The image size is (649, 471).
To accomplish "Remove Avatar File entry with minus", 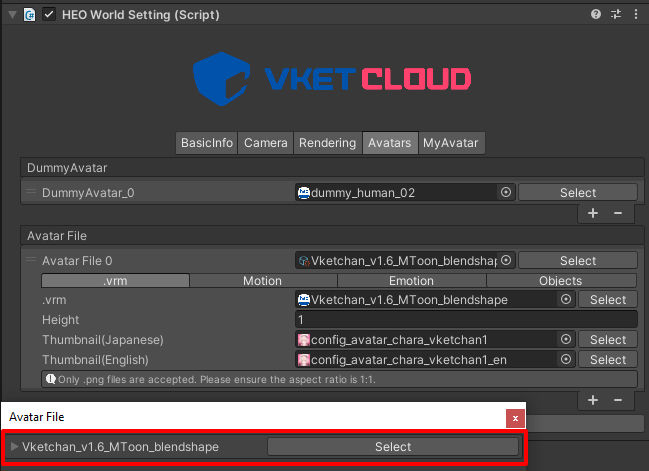I will tap(618, 400).
